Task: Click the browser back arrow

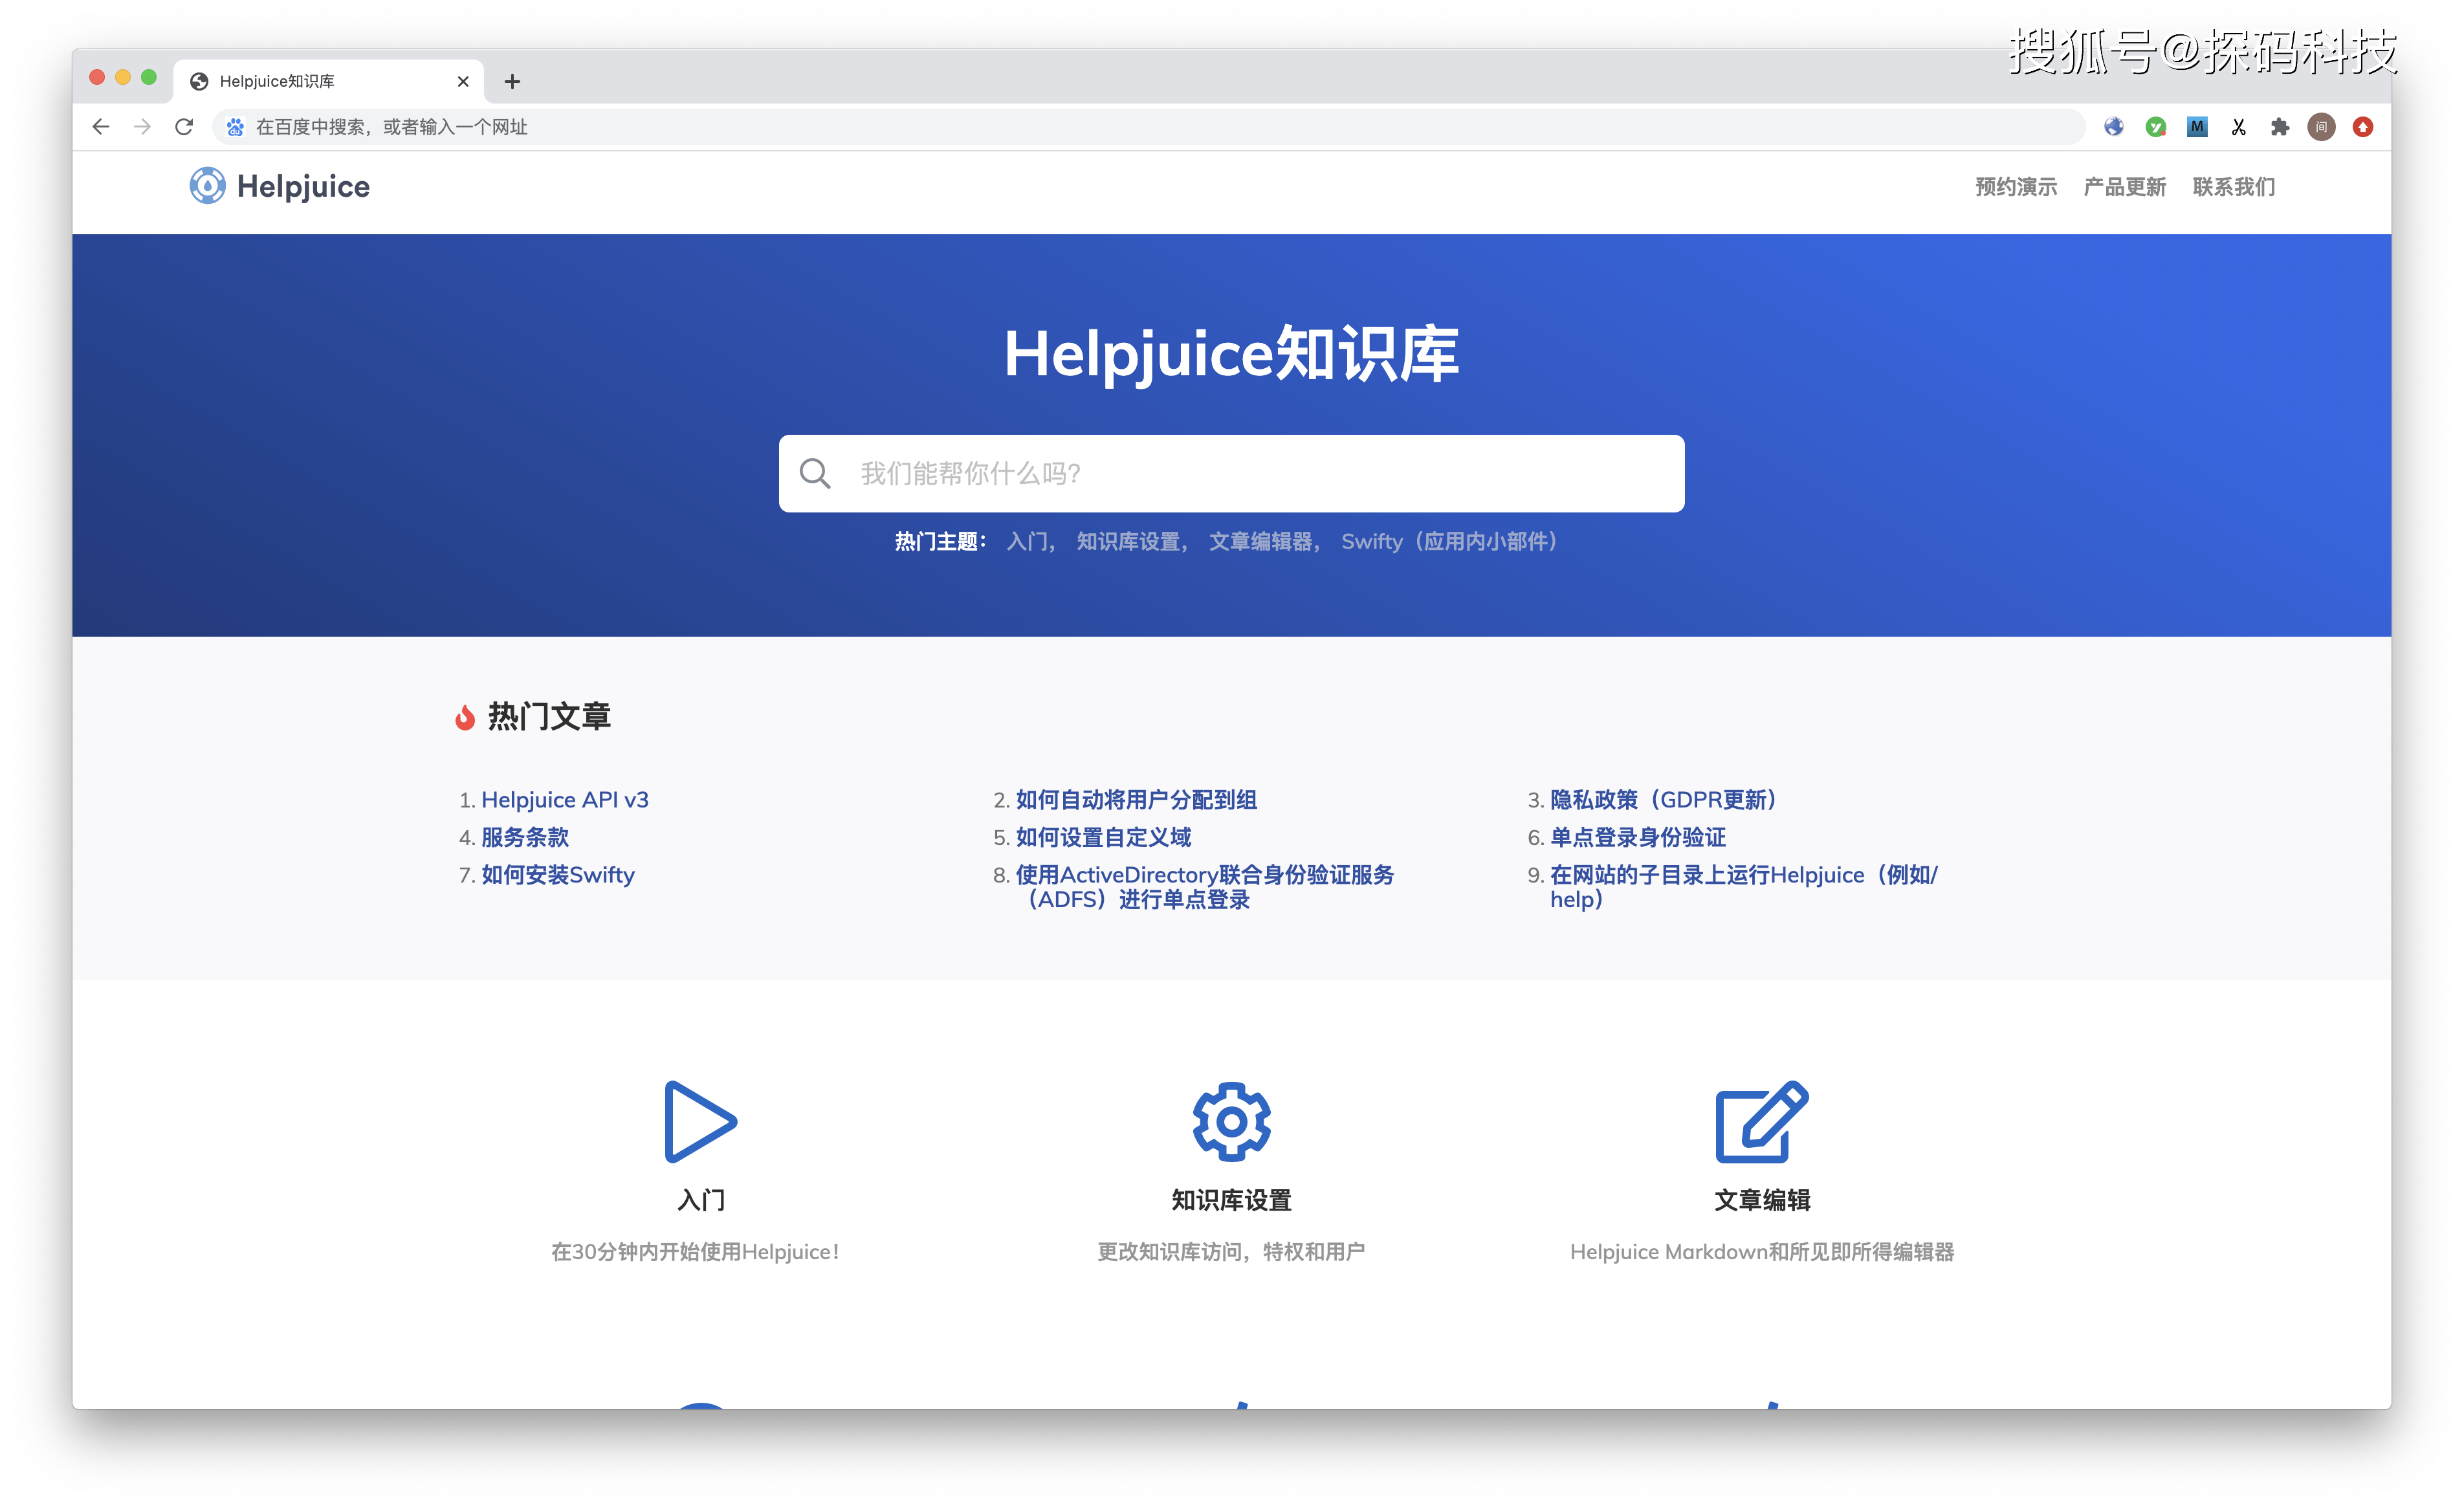Action: [x=101, y=127]
